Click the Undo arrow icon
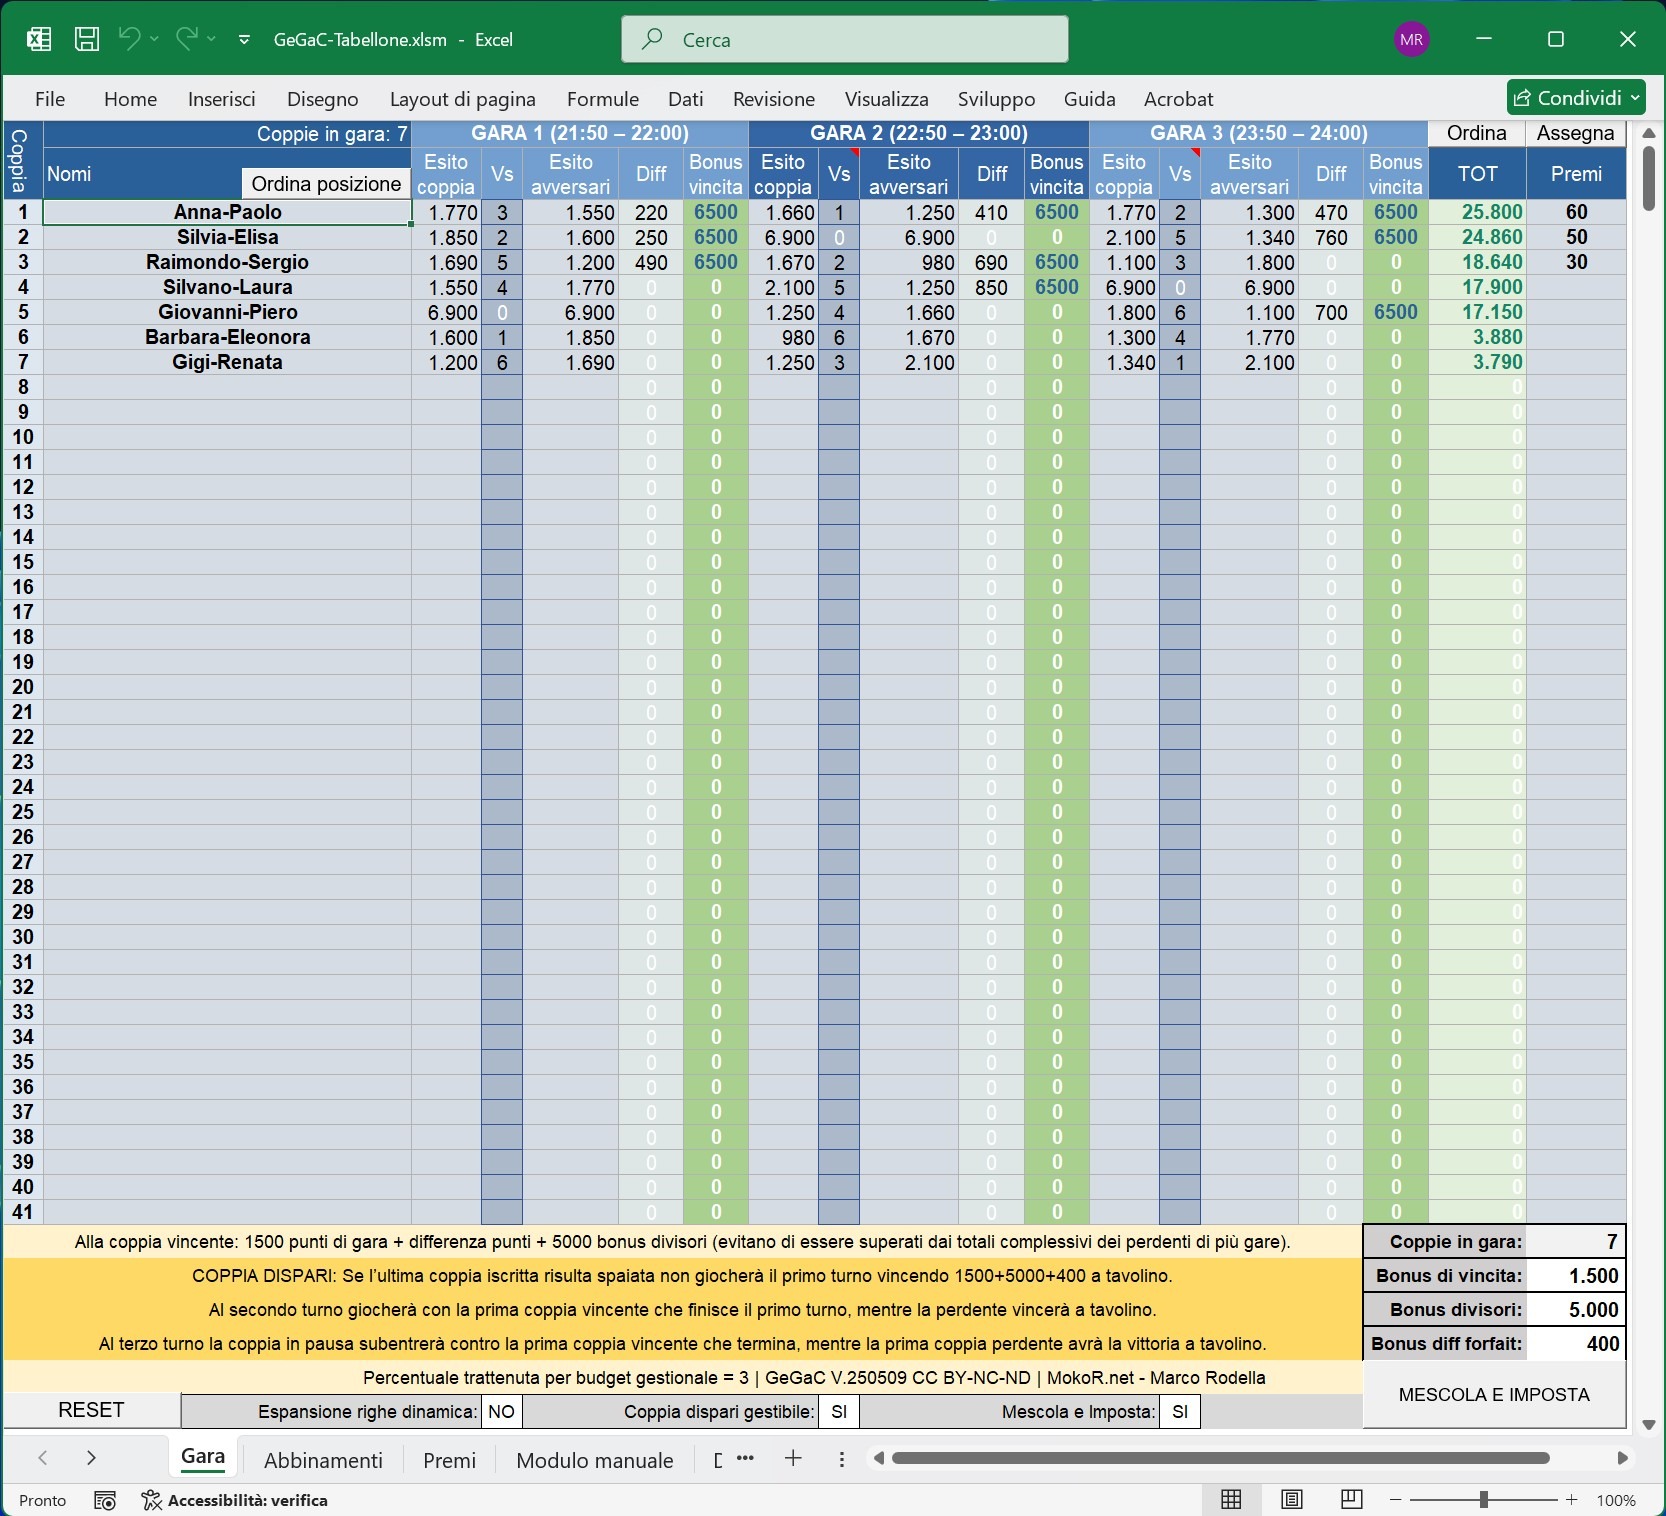The height and width of the screenshot is (1516, 1666). coord(129,38)
